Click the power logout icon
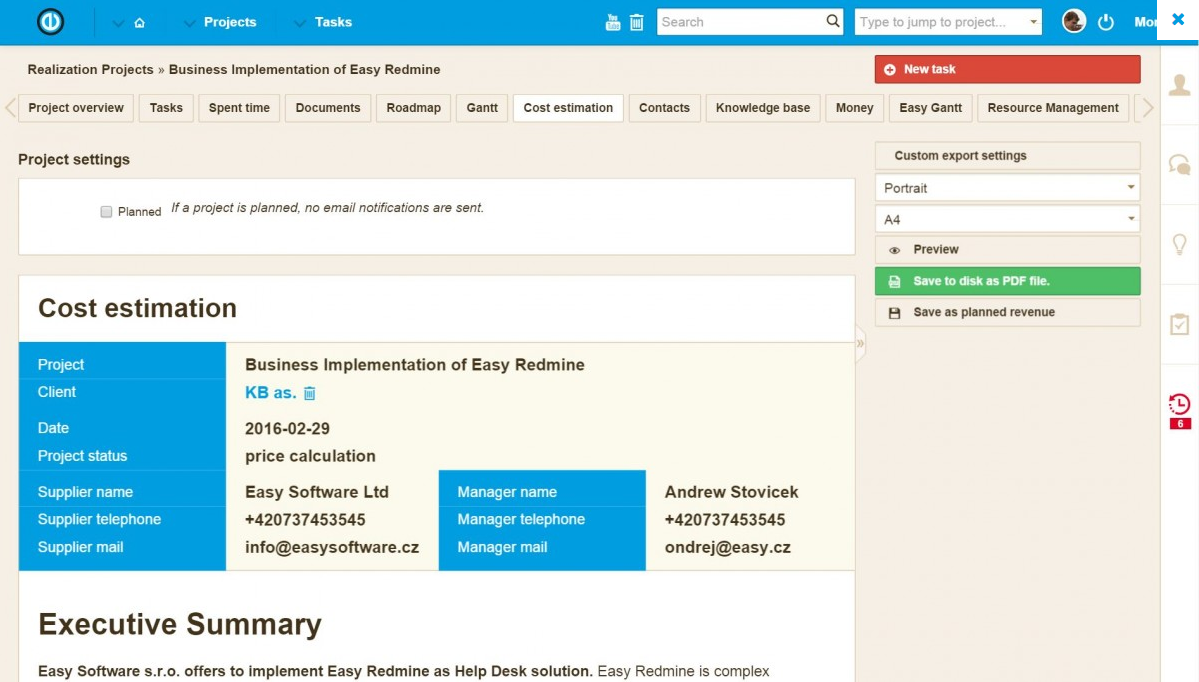Image resolution: width=1199 pixels, height=682 pixels. (1106, 22)
